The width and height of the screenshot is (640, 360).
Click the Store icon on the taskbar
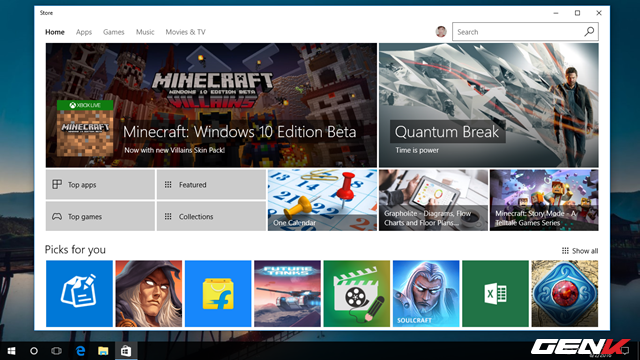[126, 351]
